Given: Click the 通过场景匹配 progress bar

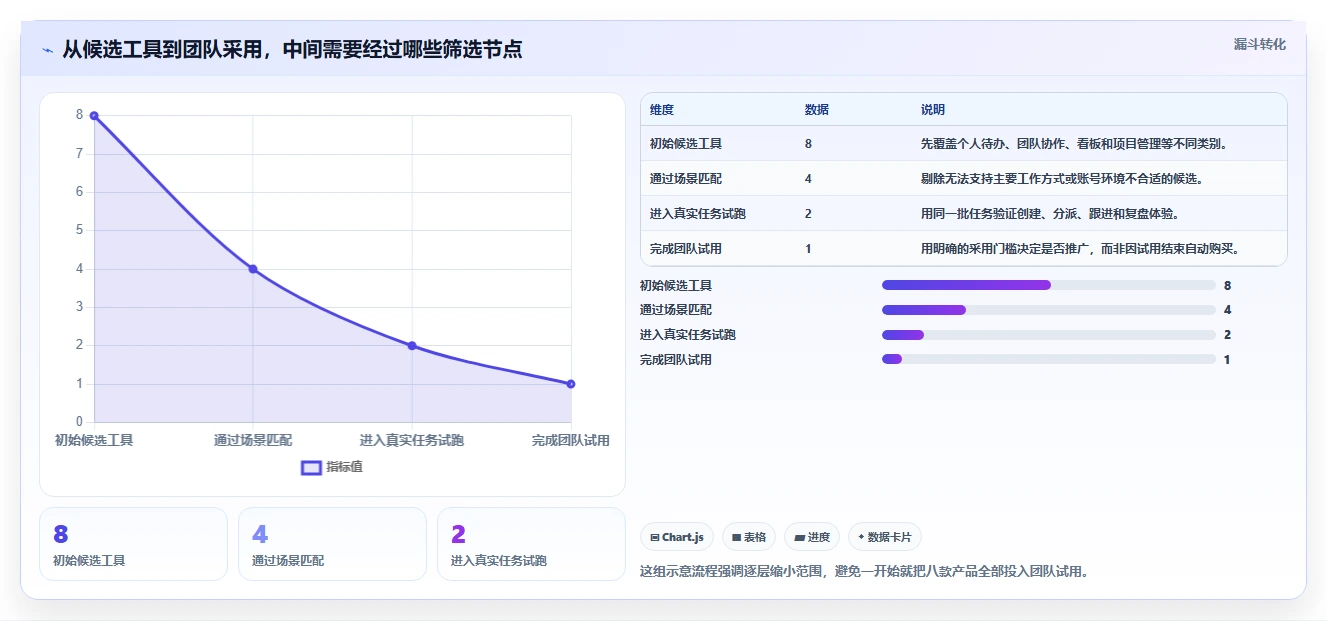Looking at the screenshot, I should pos(1049,310).
